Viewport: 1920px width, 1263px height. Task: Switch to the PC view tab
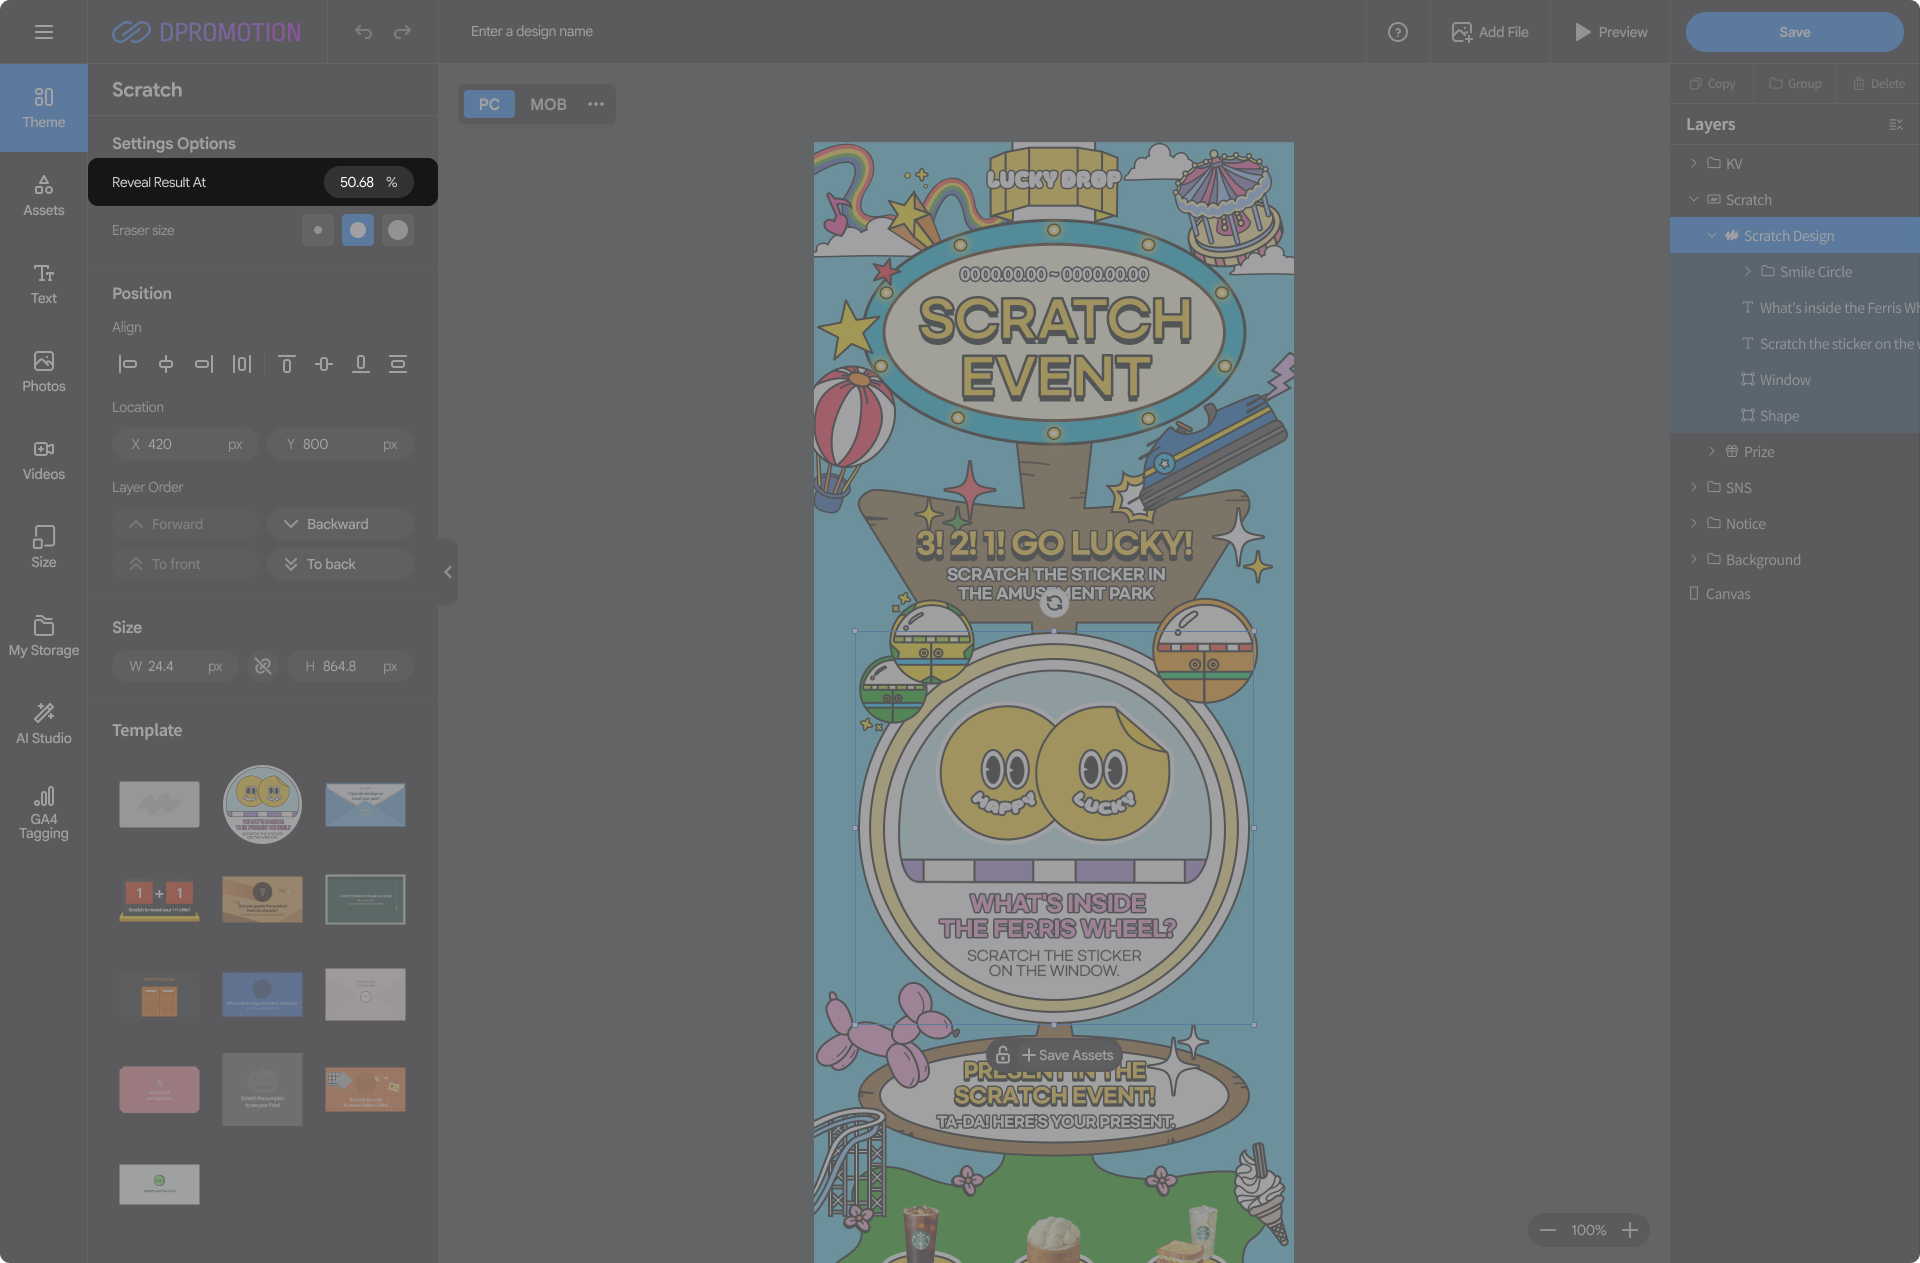[489, 104]
